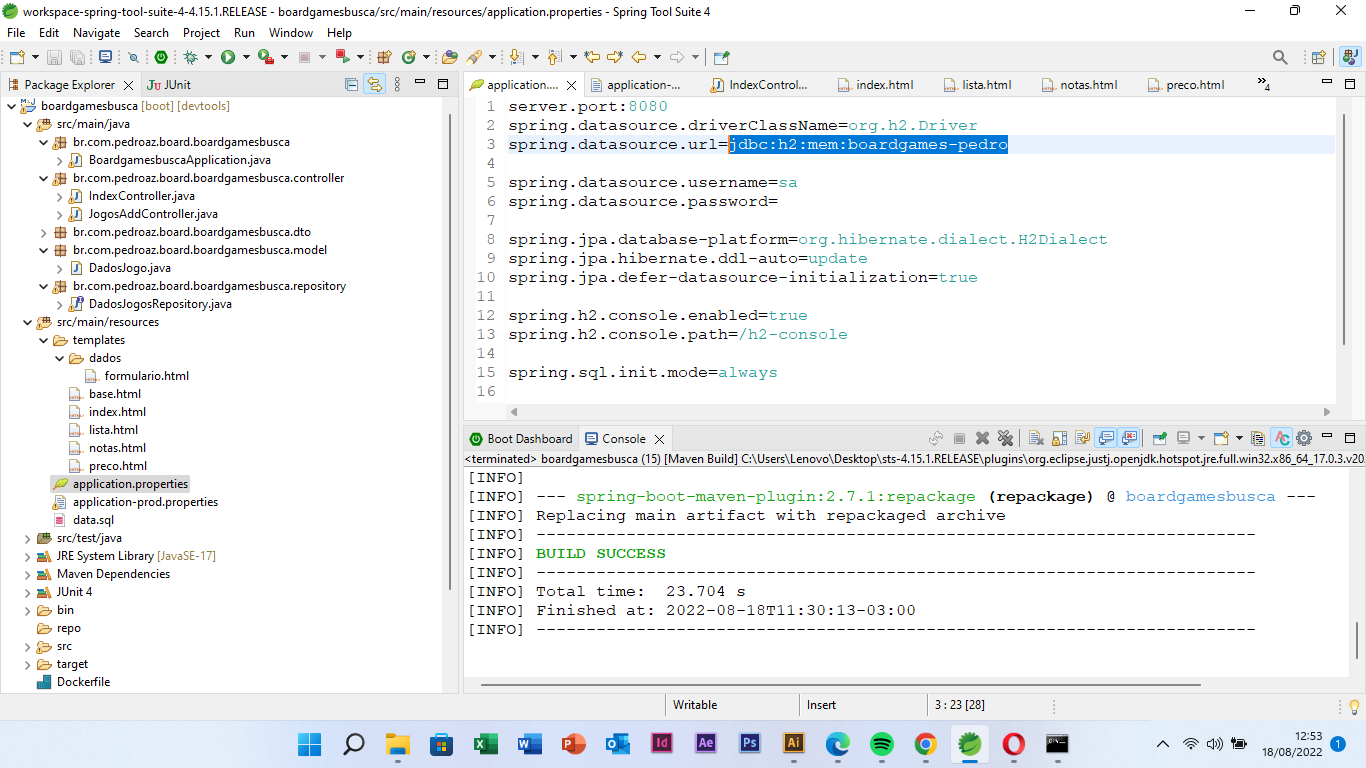Click the green Spring Boot relaunch icon
Screen dimensions: 1366x768
(161, 57)
